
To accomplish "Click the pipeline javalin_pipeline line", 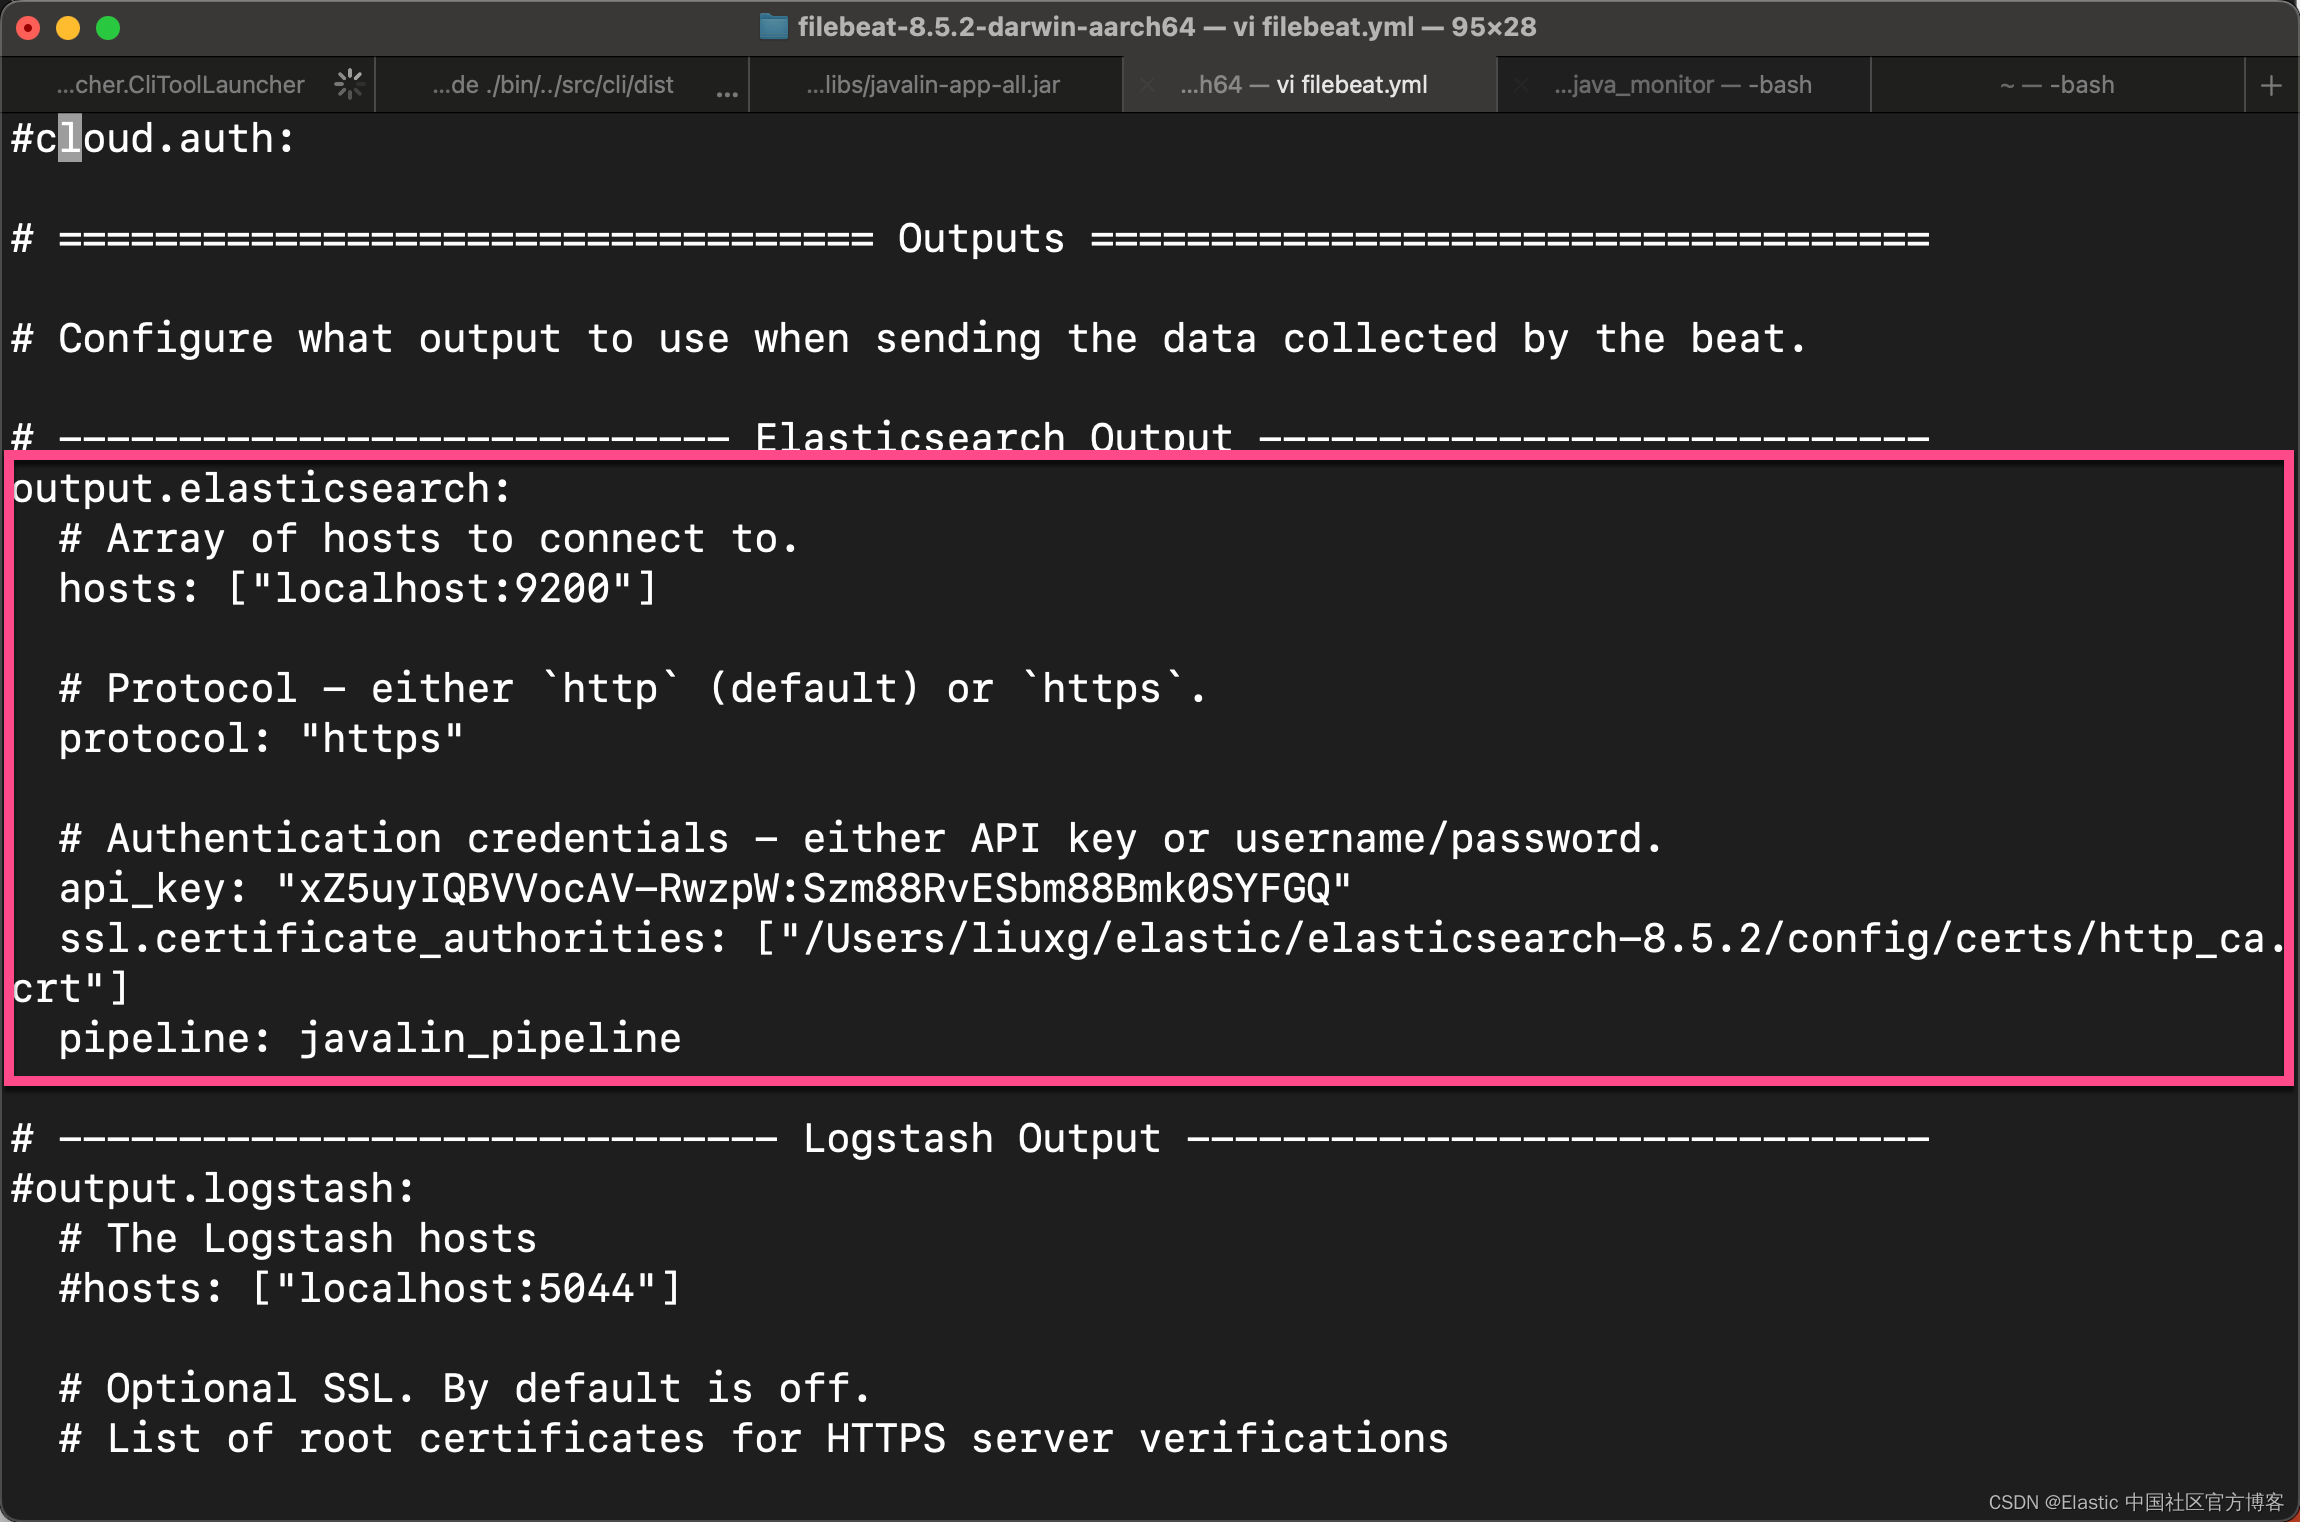I will click(369, 1039).
